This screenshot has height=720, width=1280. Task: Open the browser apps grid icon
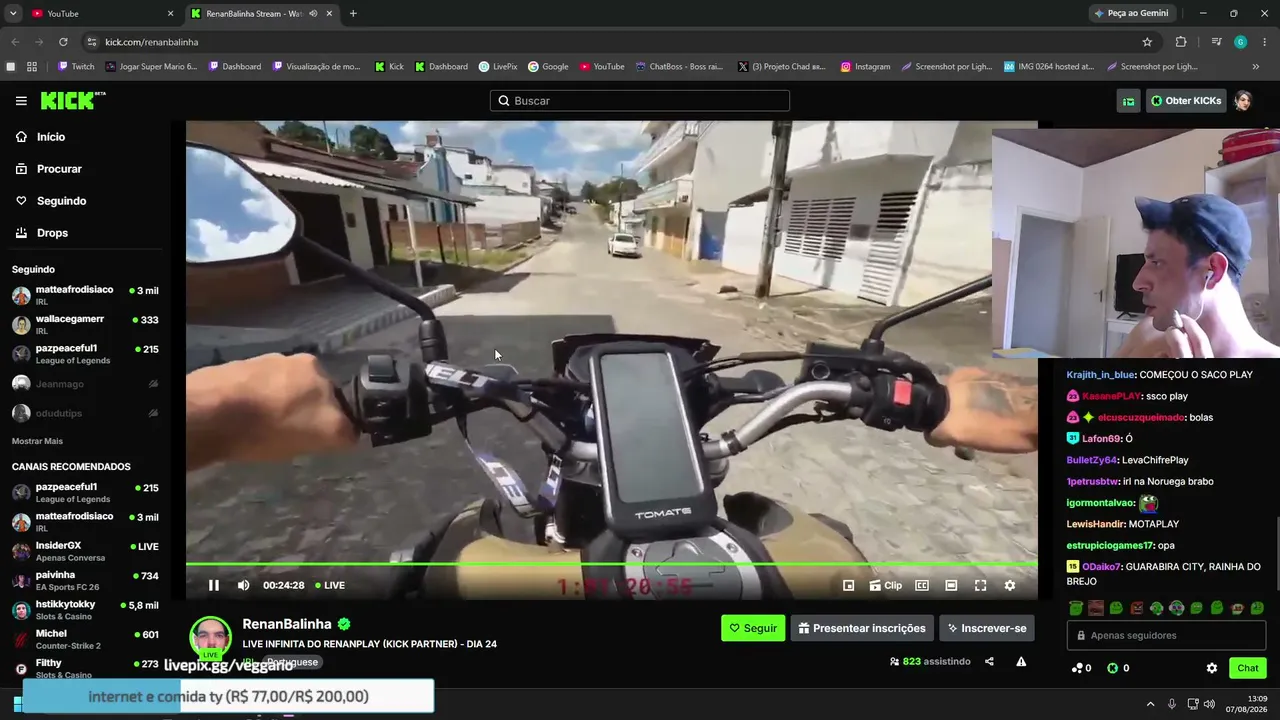32,67
